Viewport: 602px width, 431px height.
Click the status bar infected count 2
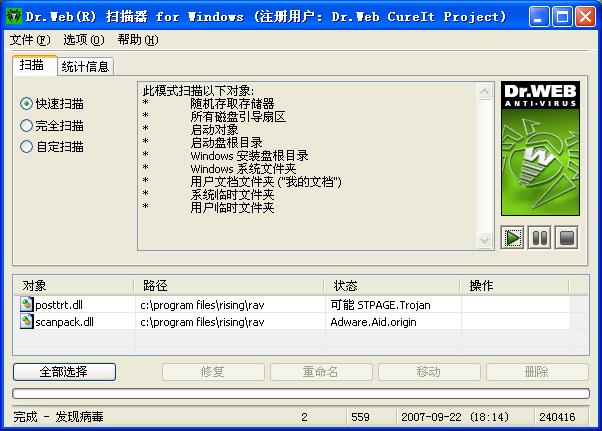tap(304, 417)
